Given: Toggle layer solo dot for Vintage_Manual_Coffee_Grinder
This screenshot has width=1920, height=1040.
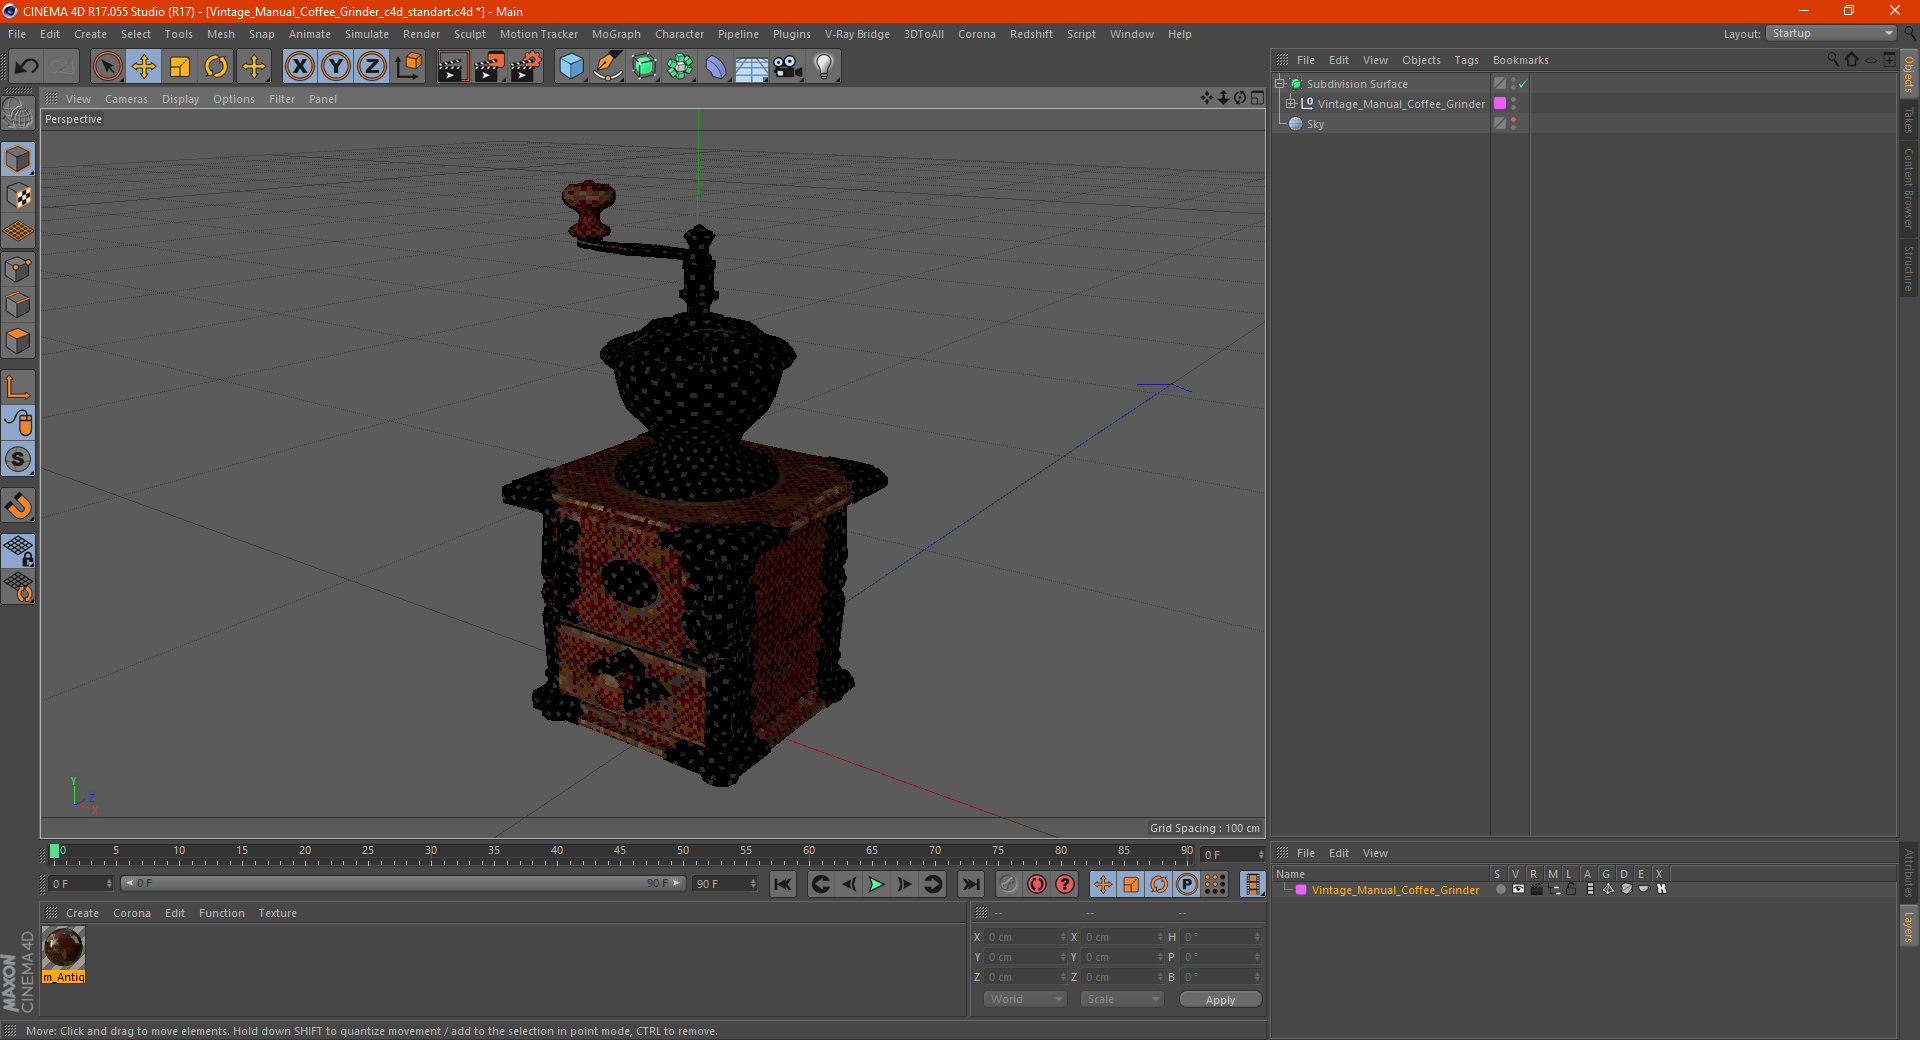Looking at the screenshot, I should tap(1500, 889).
